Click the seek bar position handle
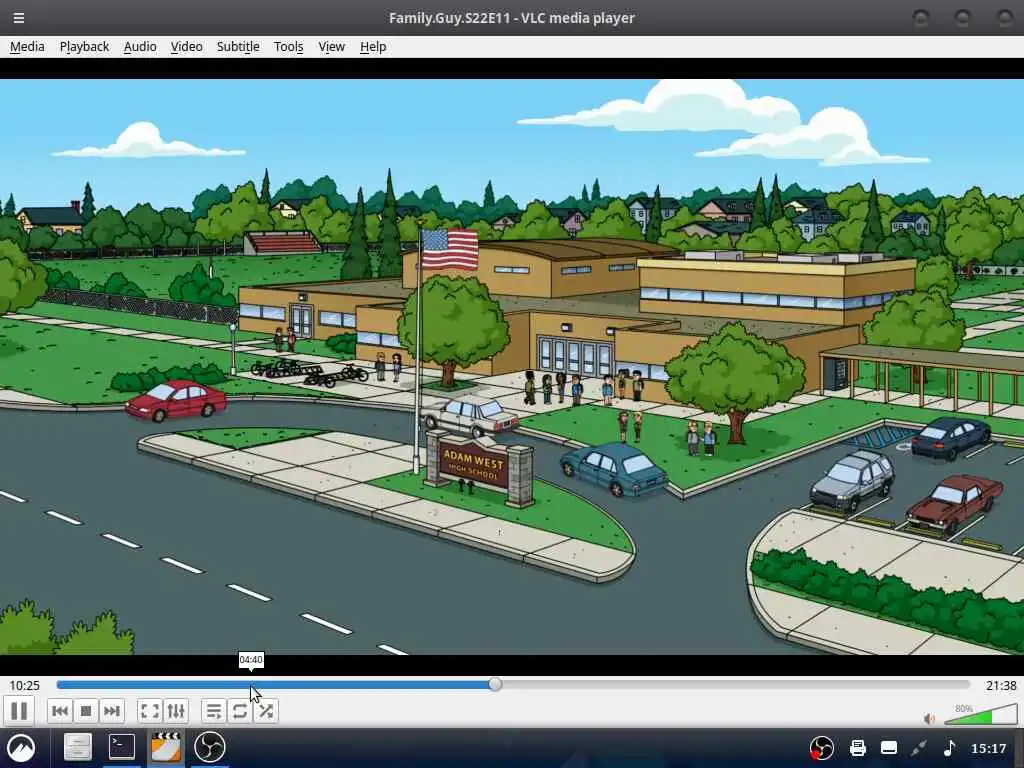 (x=496, y=684)
